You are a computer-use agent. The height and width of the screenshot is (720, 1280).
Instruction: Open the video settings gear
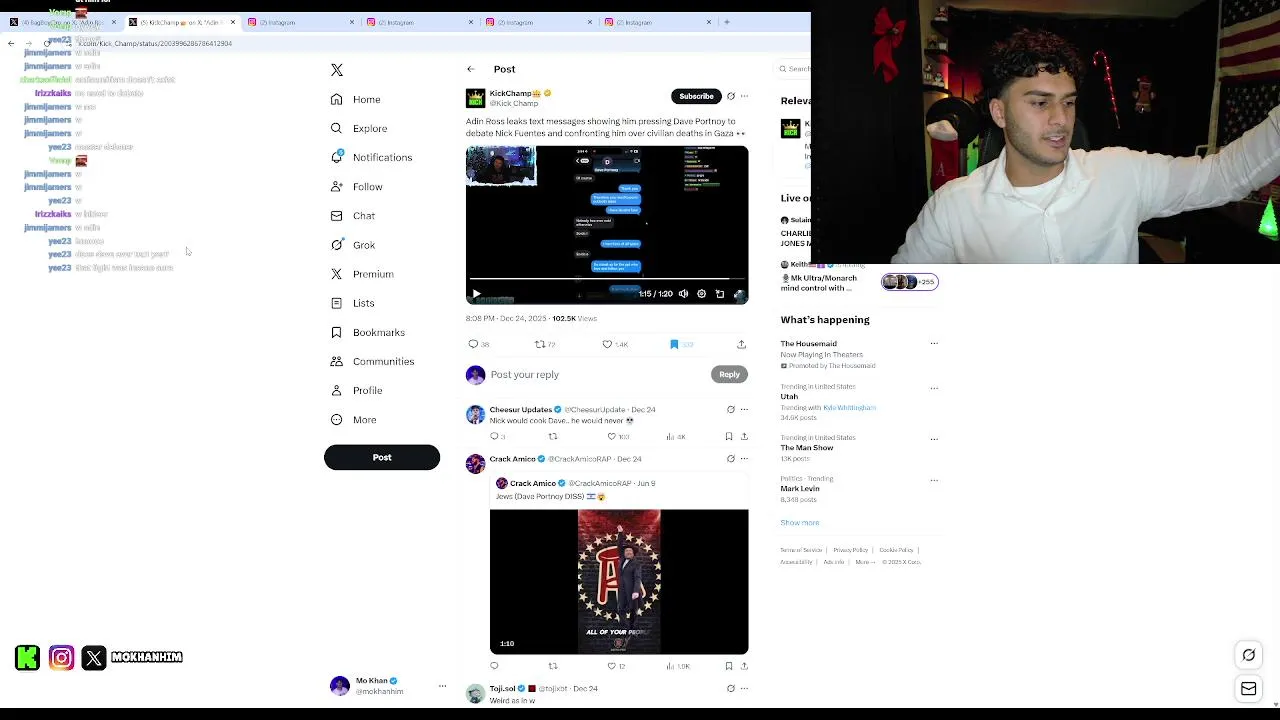coord(701,294)
